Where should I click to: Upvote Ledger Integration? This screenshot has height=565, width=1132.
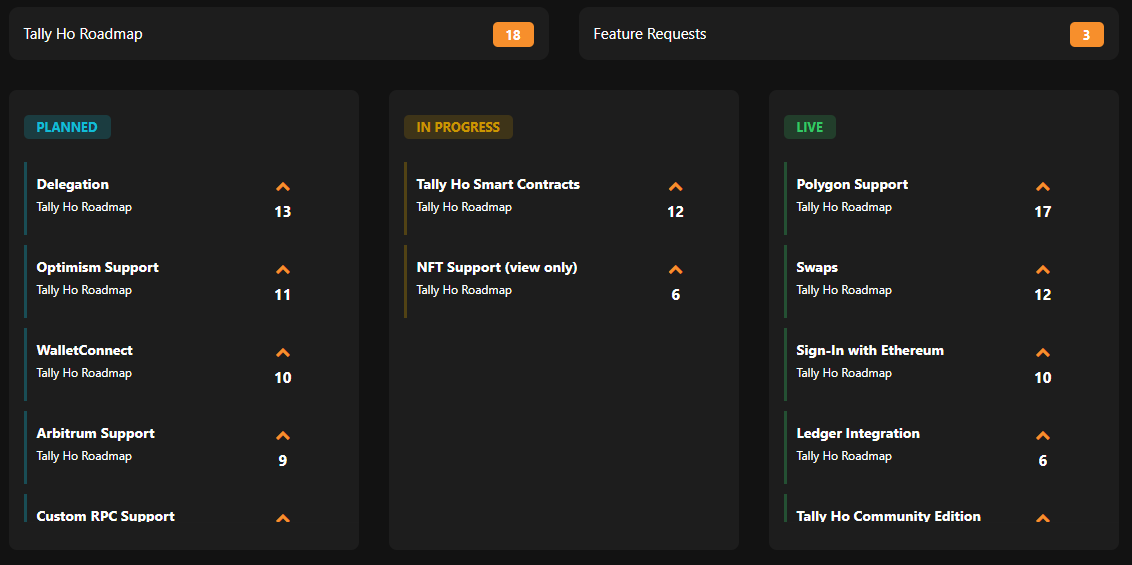[1042, 436]
